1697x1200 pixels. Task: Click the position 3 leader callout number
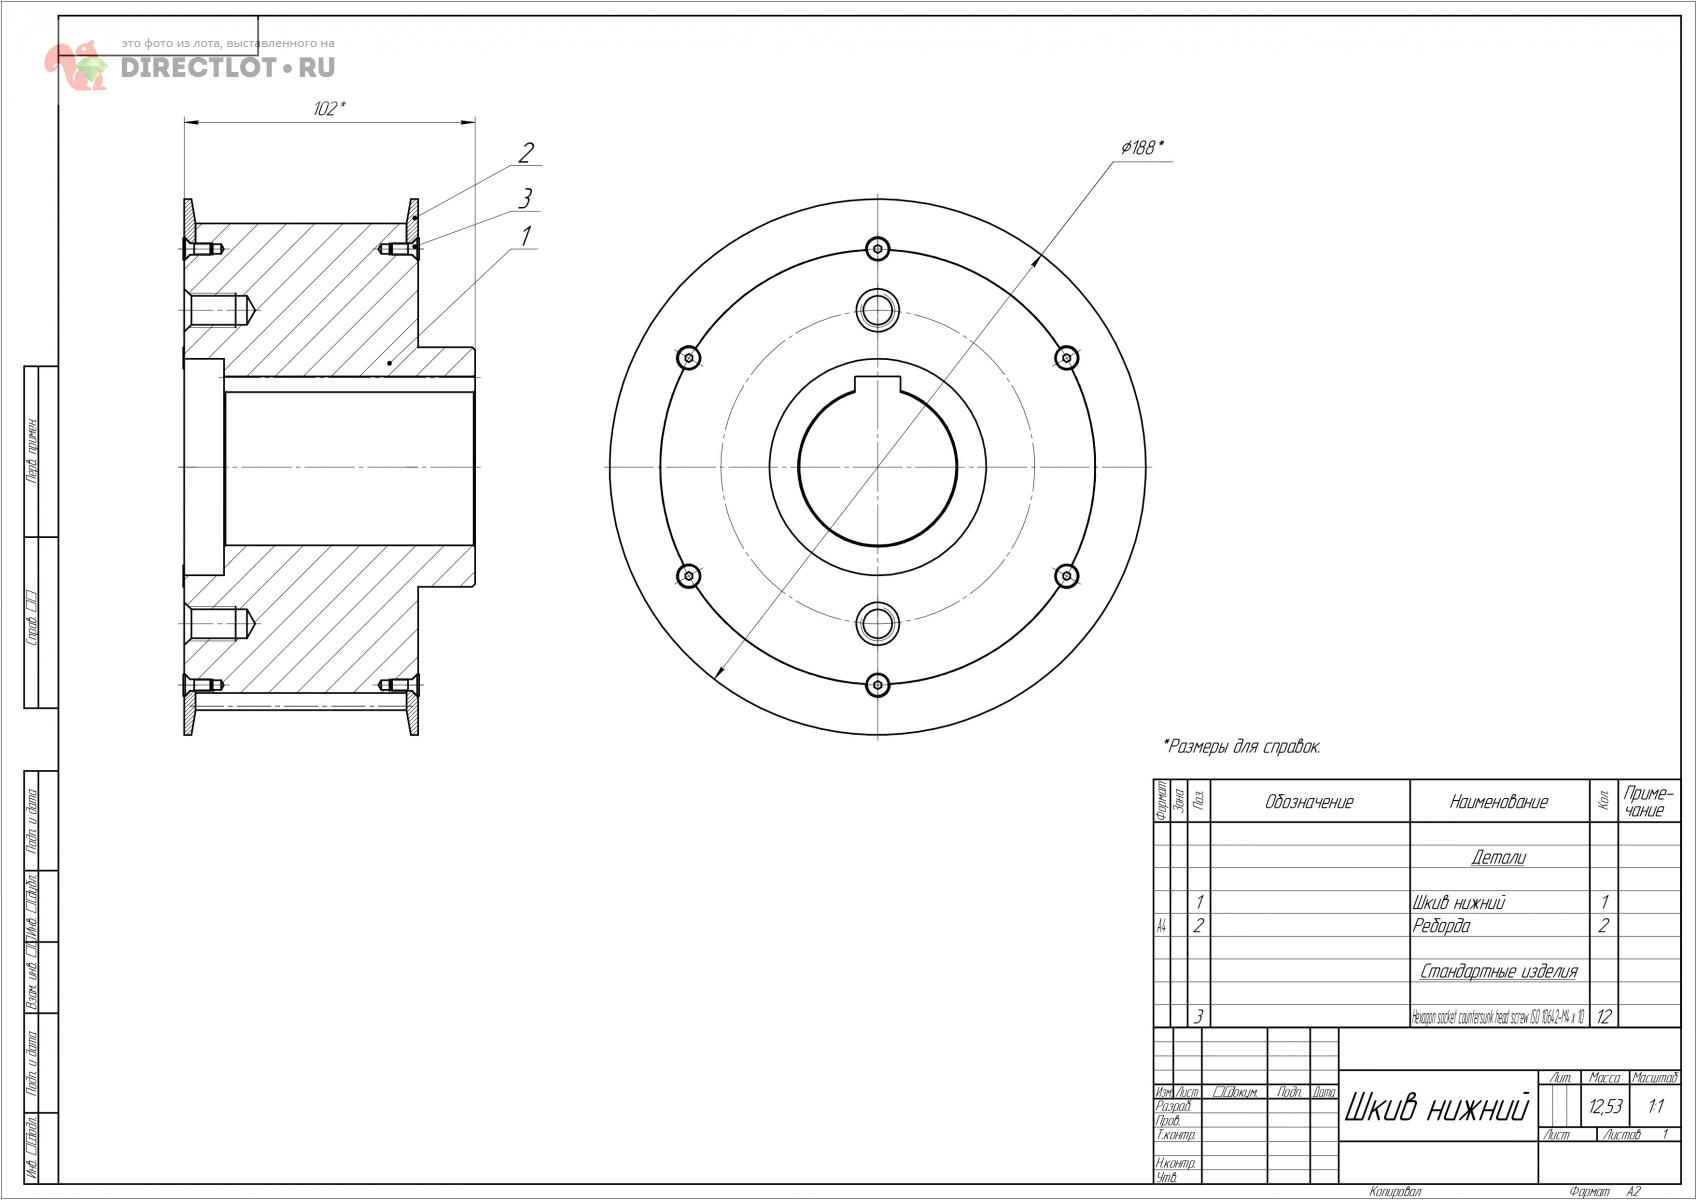pos(524,198)
